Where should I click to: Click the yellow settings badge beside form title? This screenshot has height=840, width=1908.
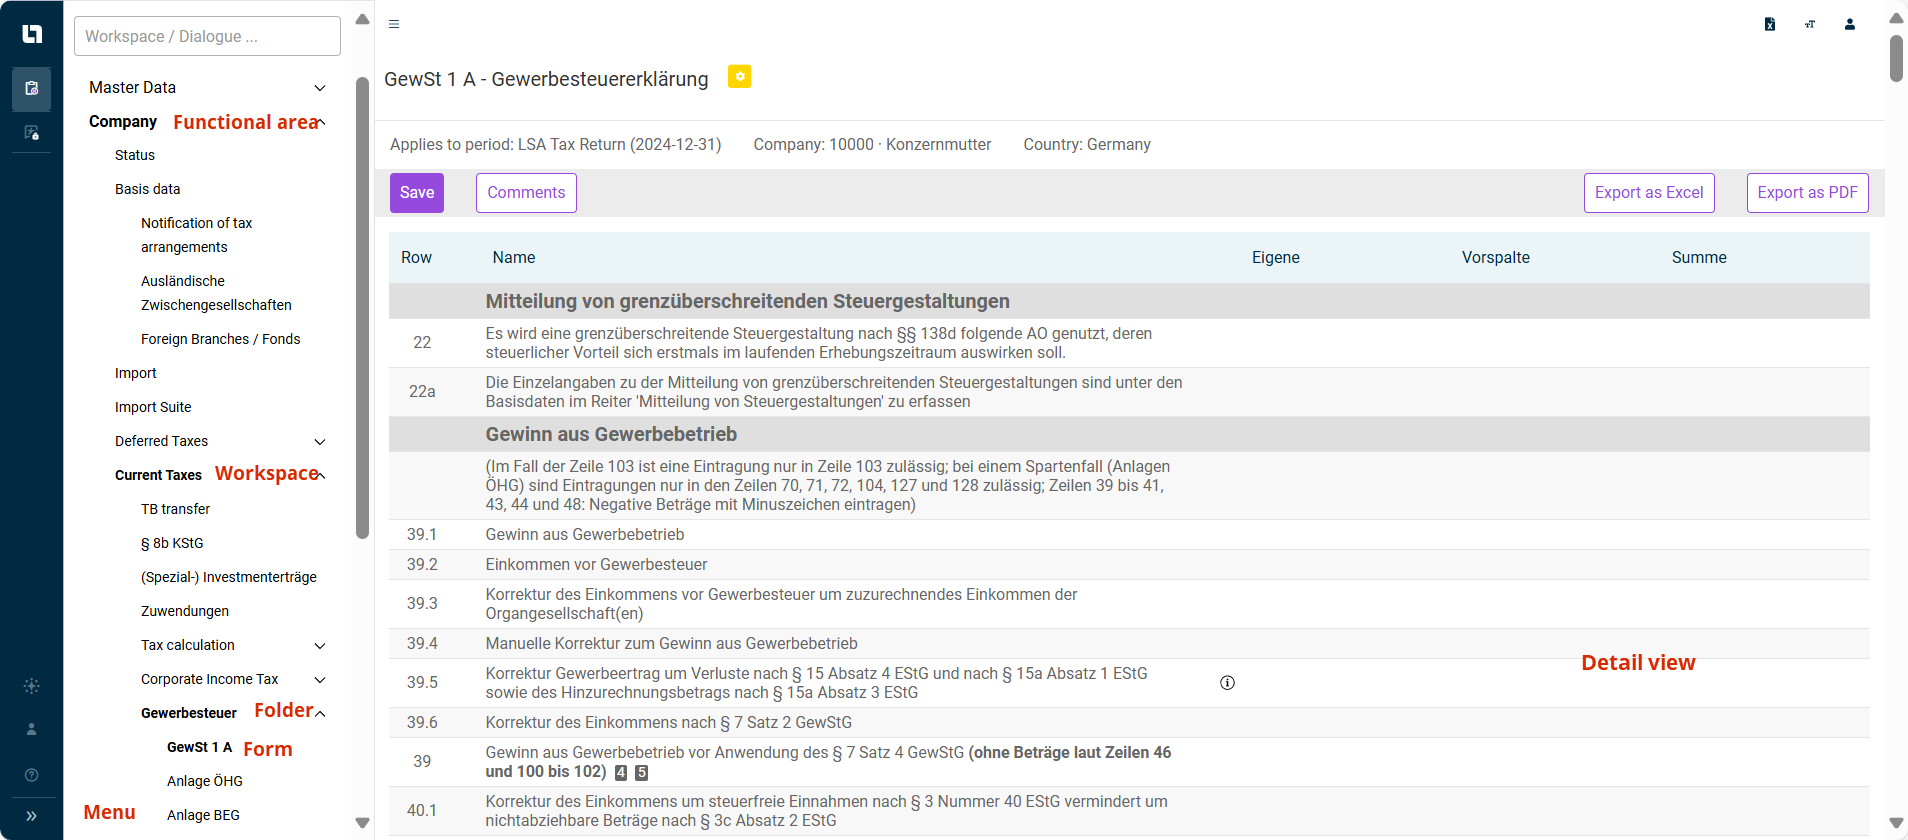coord(739,77)
